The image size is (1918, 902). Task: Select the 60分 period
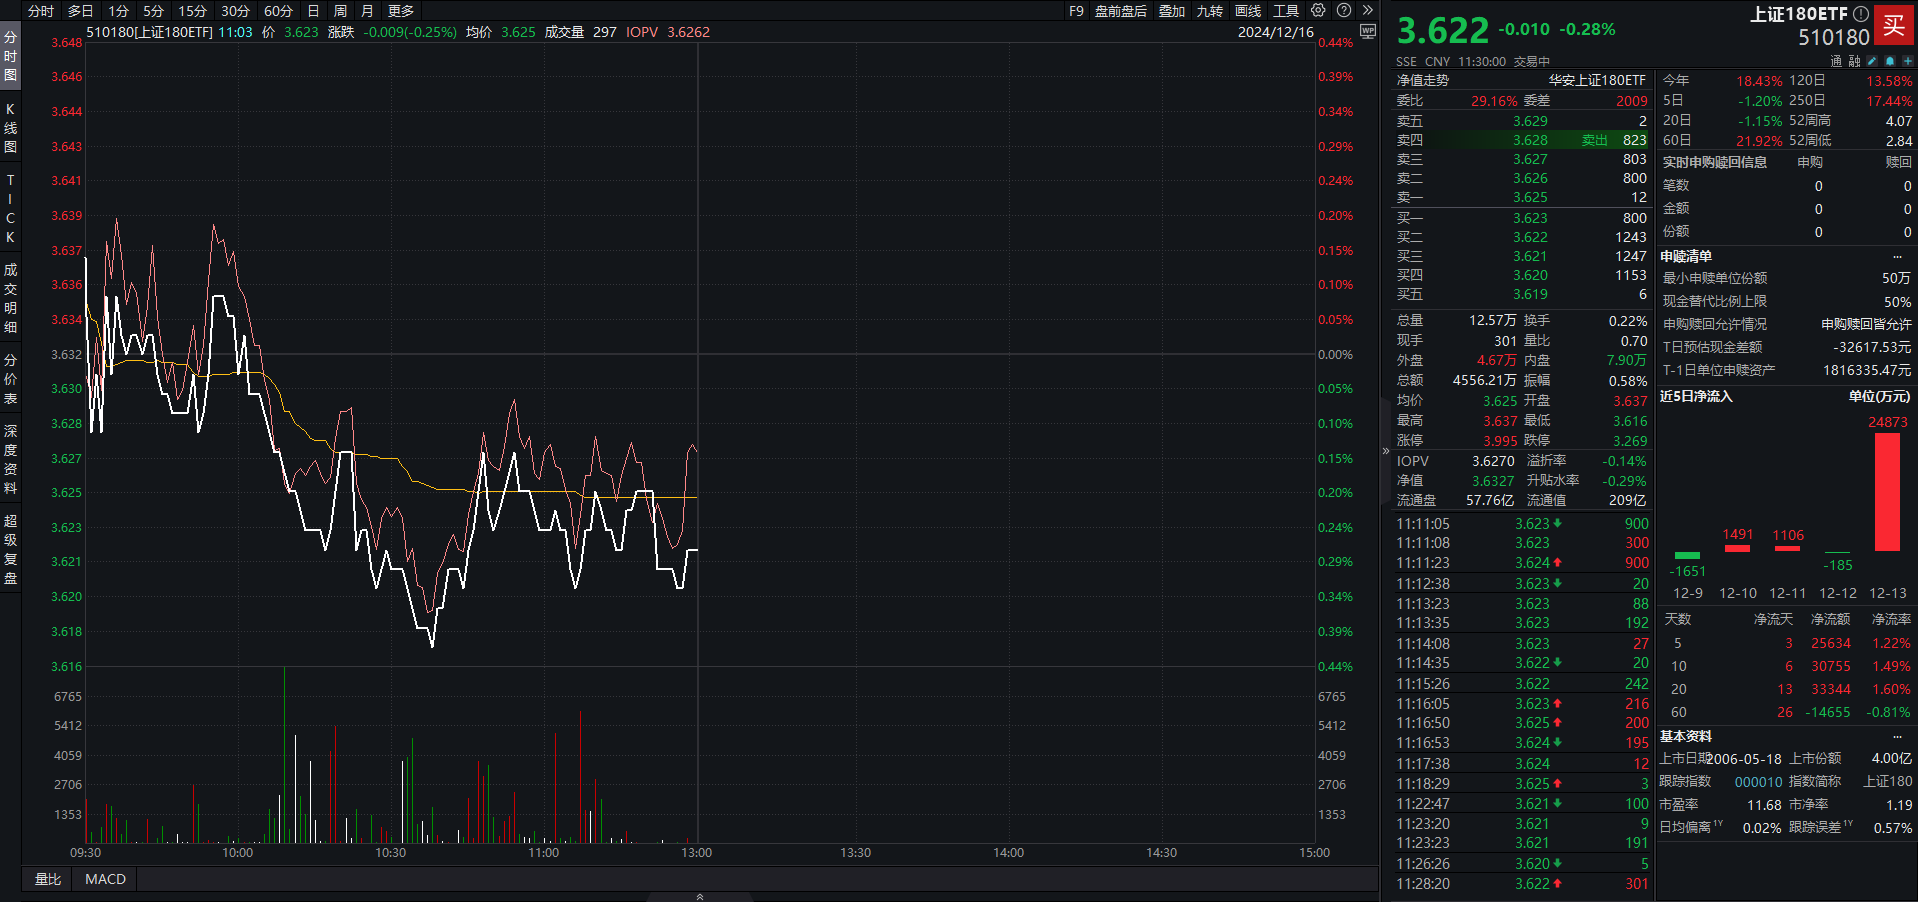pyautogui.click(x=278, y=11)
